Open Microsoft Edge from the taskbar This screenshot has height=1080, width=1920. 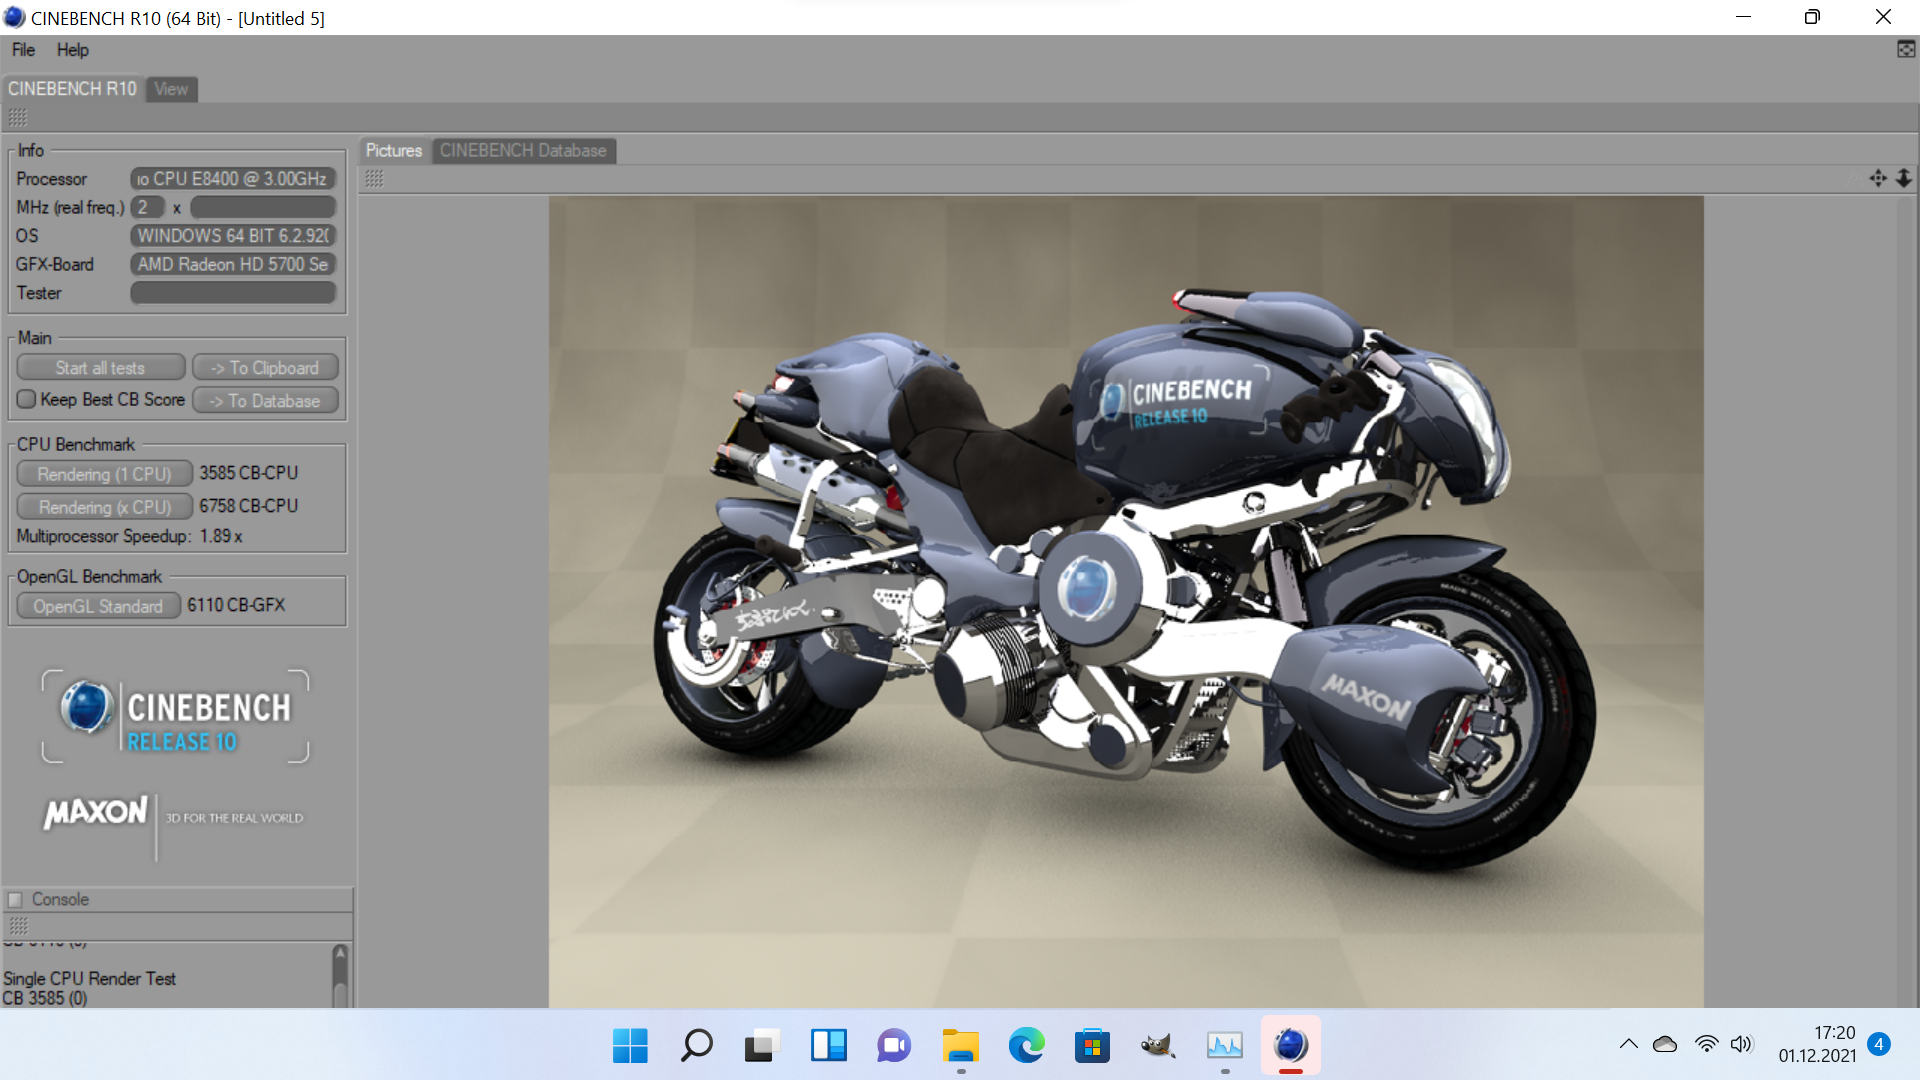click(1026, 1046)
